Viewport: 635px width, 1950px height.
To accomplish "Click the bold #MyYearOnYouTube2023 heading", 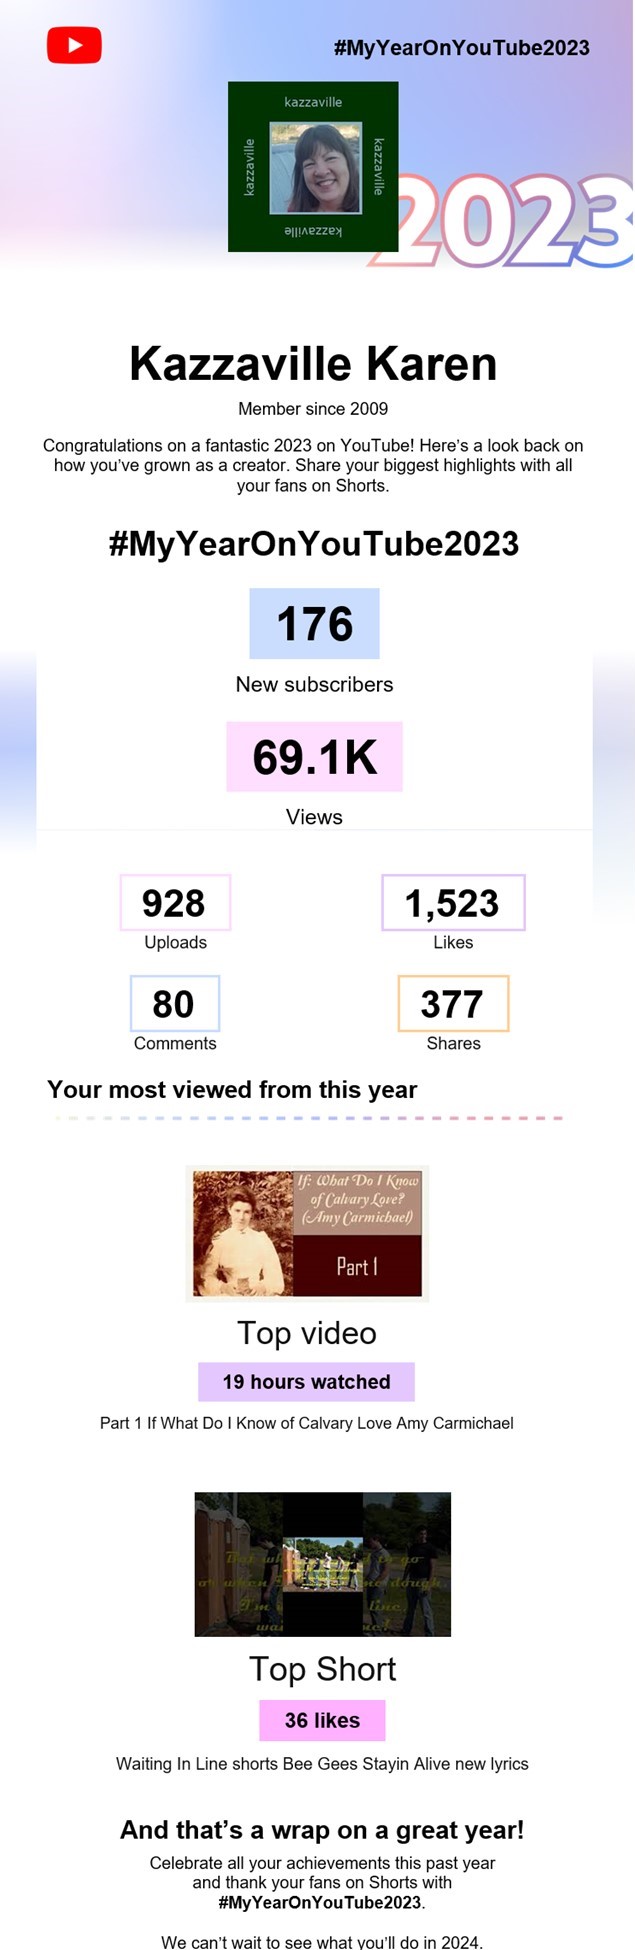I will [313, 544].
